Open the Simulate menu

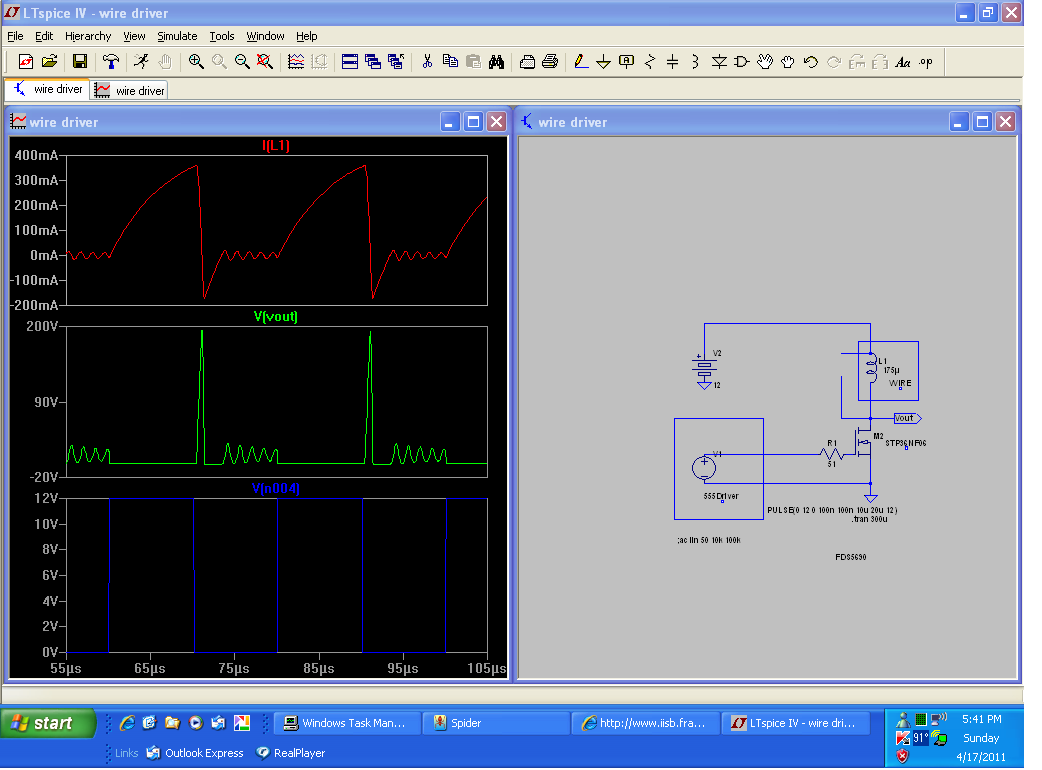(x=177, y=36)
